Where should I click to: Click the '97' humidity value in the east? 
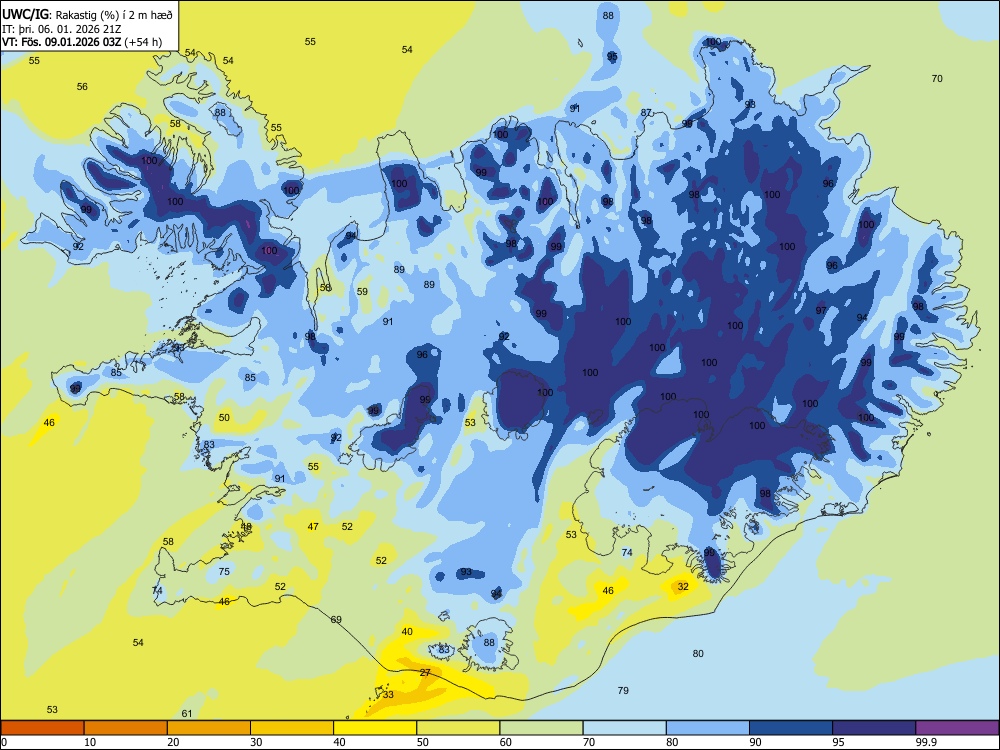821,311
